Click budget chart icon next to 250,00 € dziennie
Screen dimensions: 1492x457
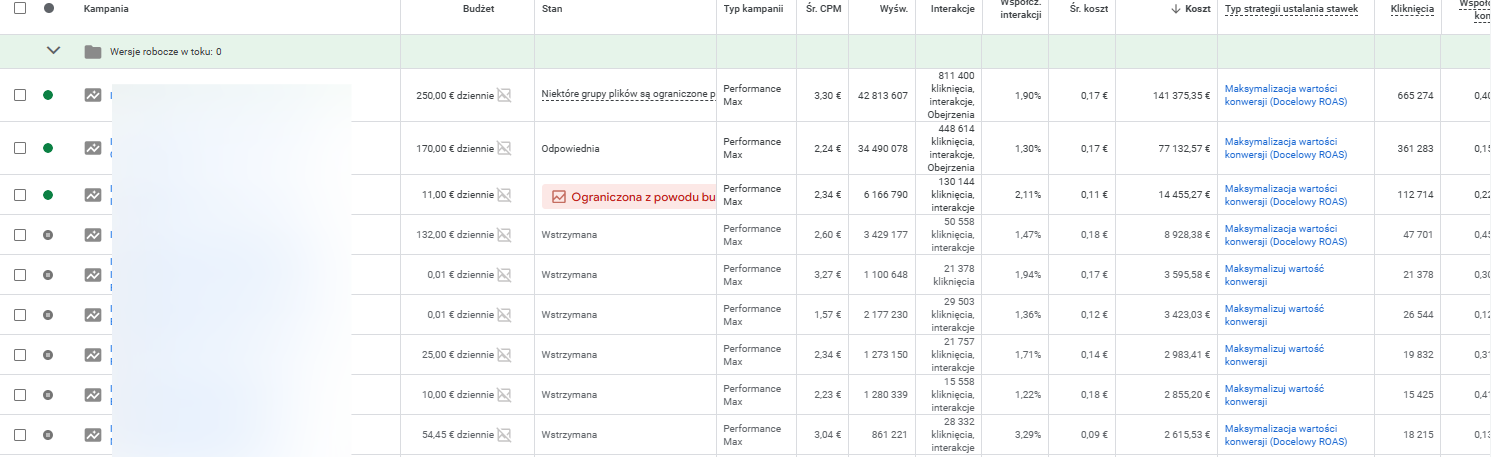[505, 96]
